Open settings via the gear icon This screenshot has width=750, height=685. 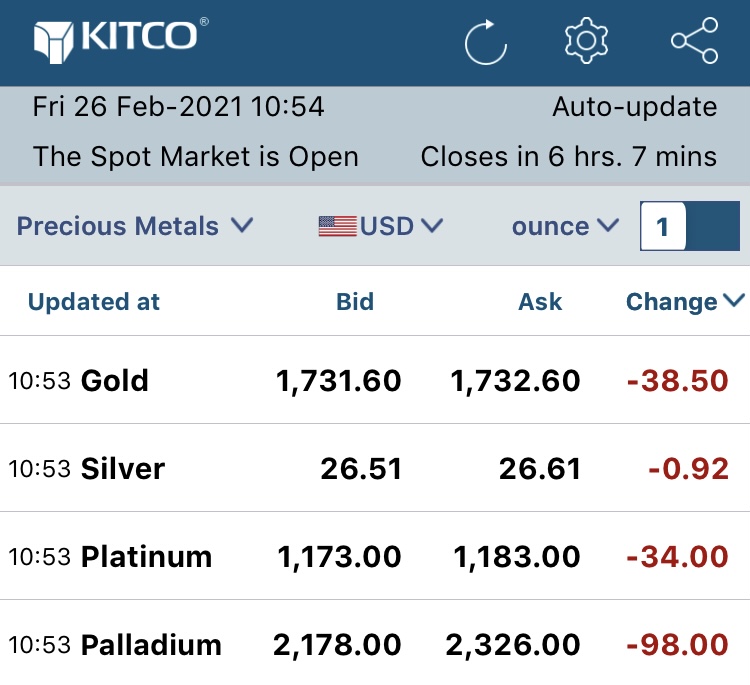[586, 41]
